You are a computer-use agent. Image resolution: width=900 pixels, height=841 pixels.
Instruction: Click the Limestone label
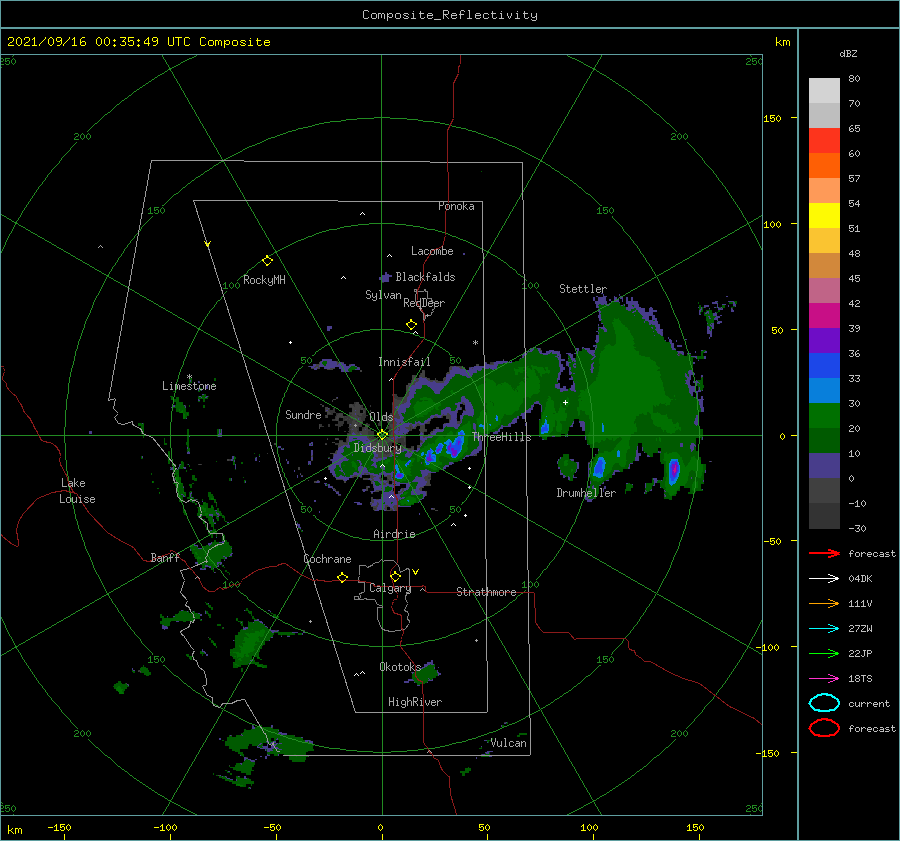pos(189,386)
